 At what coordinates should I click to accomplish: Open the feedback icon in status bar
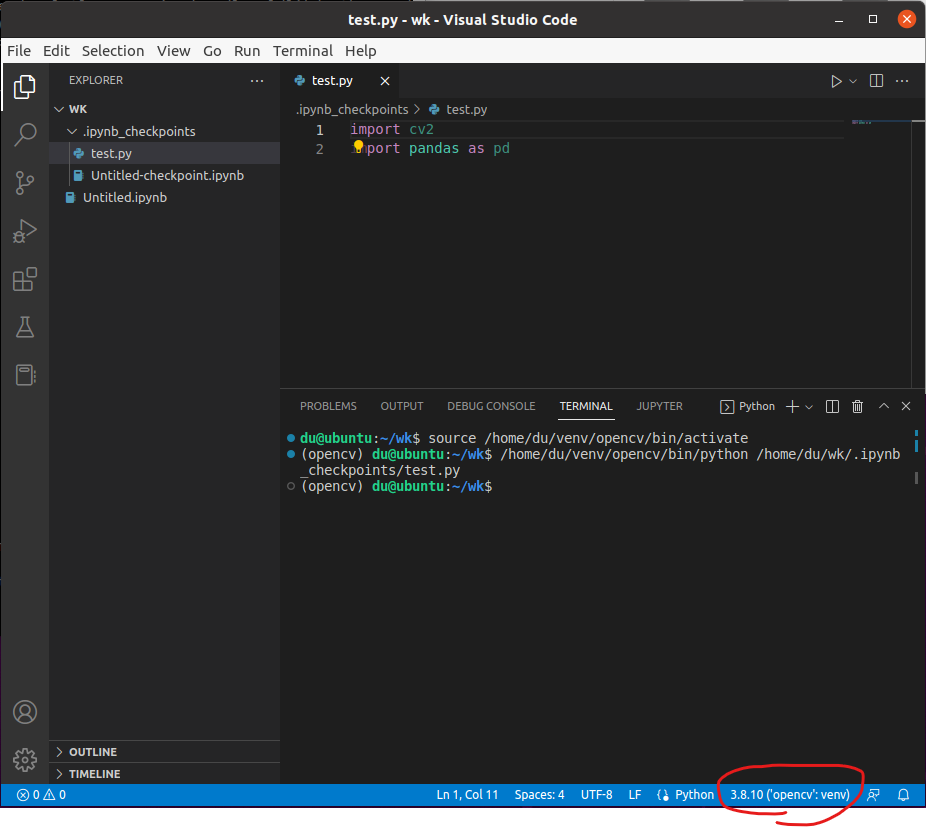click(873, 795)
